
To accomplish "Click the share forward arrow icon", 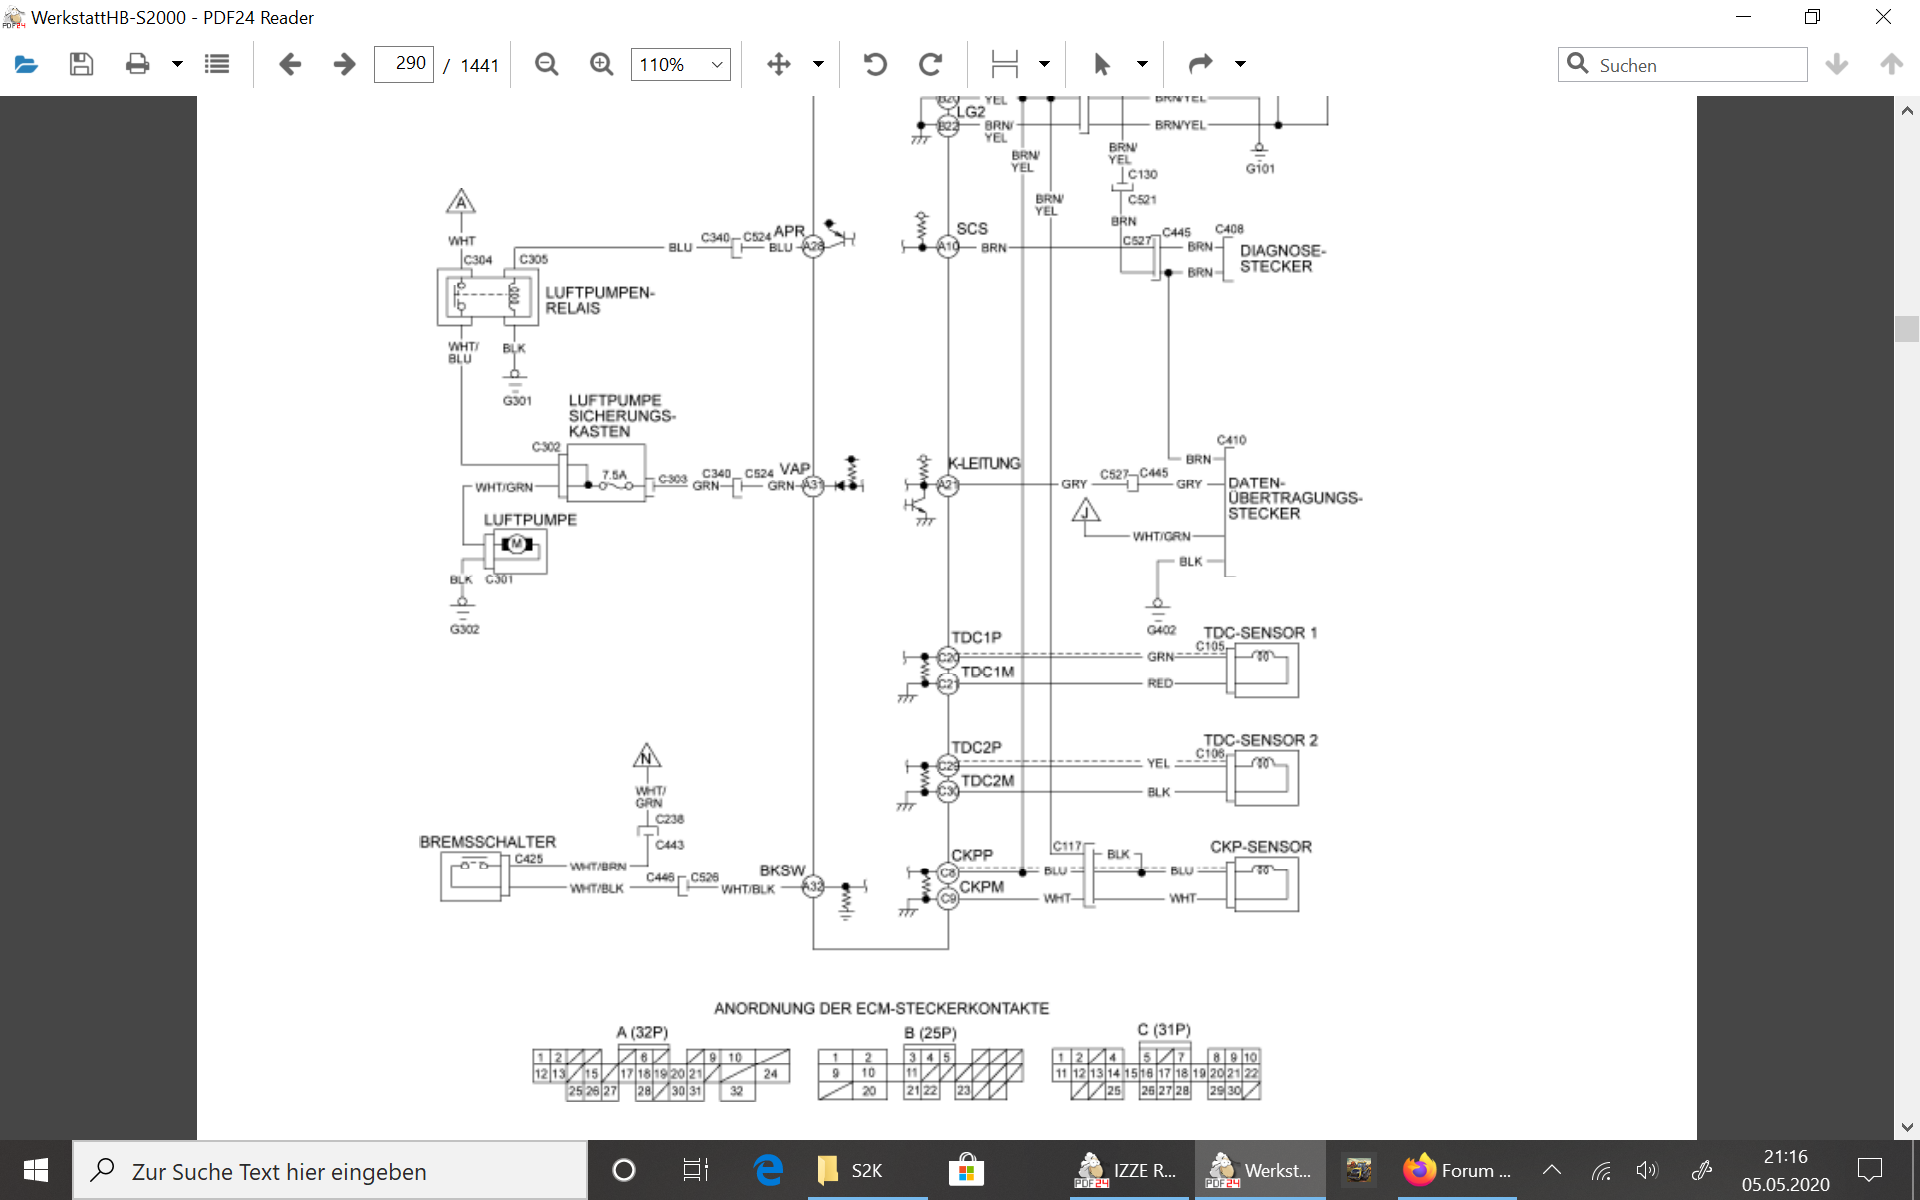I will point(1200,65).
